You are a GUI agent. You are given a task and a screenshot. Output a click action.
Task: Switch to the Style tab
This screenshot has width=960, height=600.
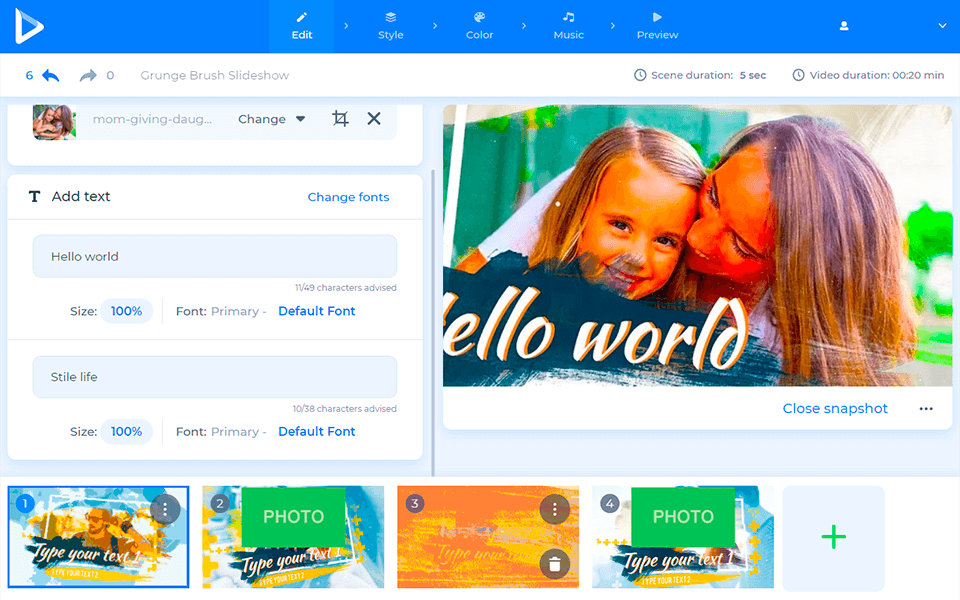coord(391,26)
